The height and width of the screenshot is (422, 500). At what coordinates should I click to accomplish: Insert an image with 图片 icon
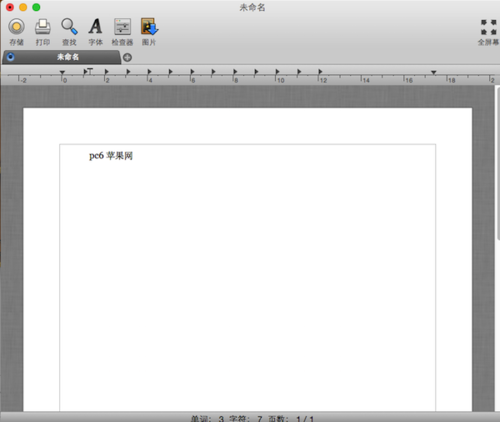149,27
